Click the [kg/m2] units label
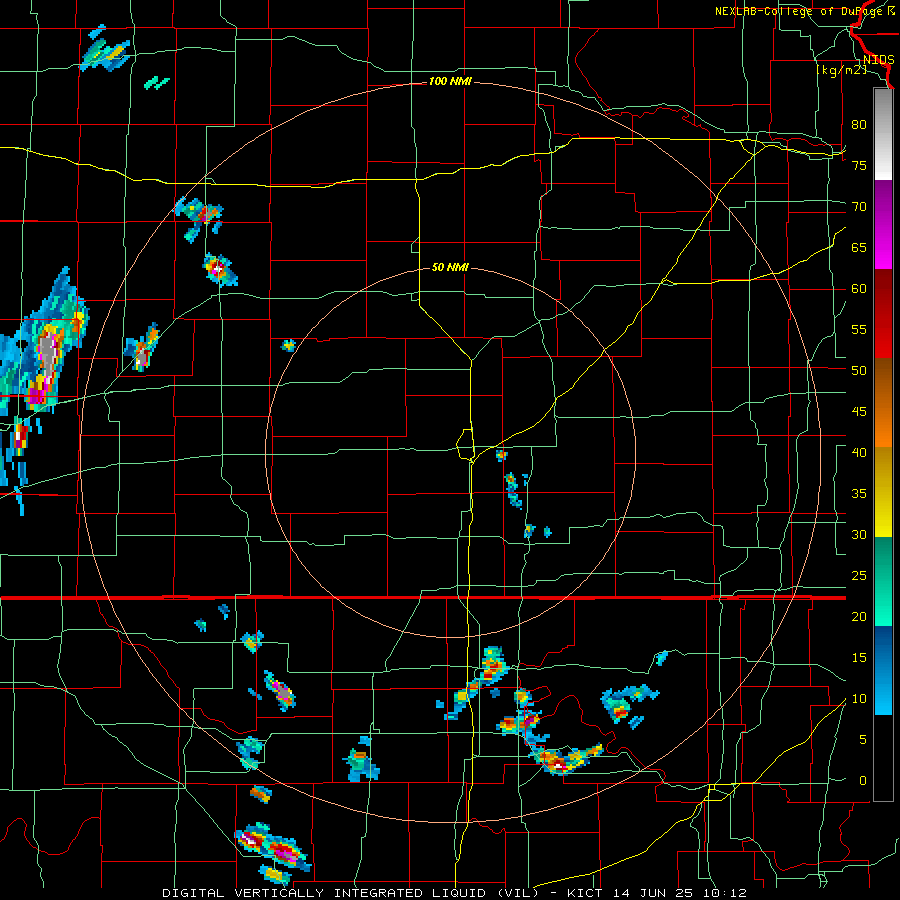900x900 pixels. [841, 70]
